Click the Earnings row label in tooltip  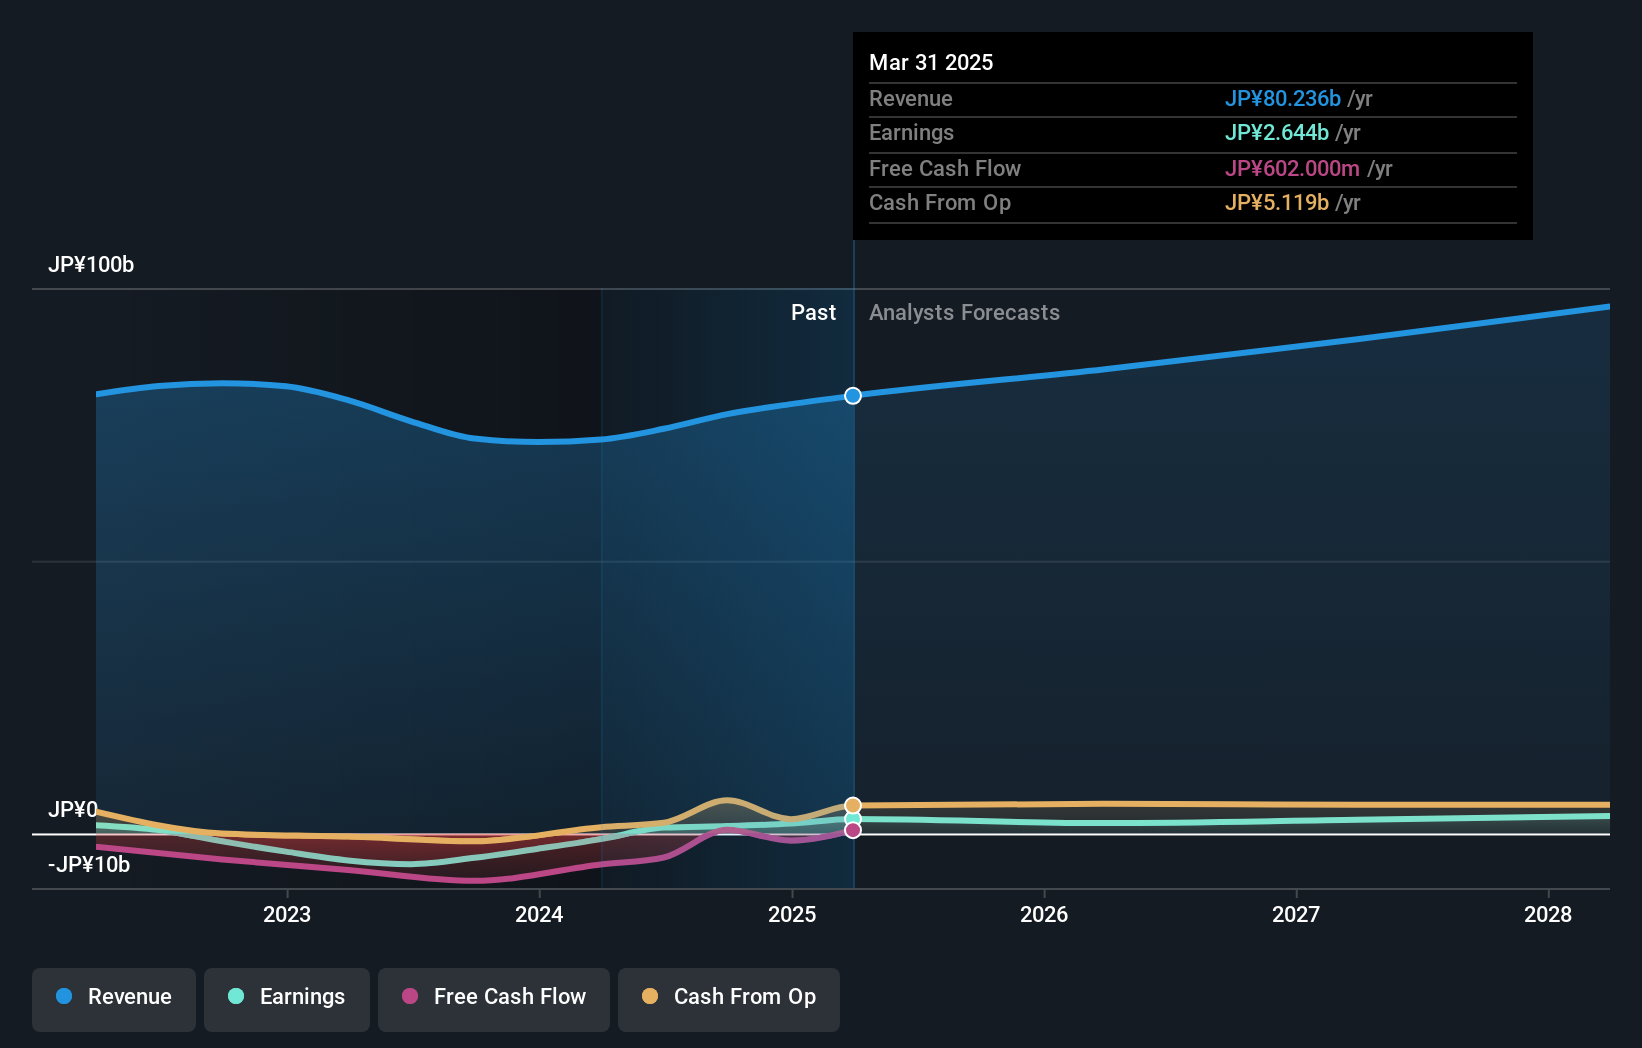(911, 133)
